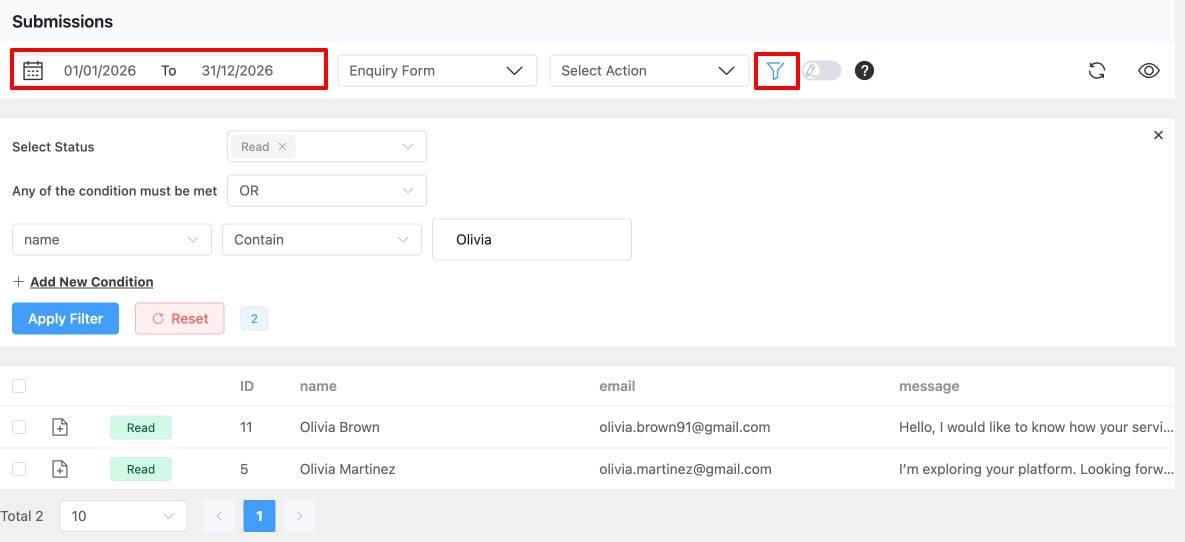Remove the Read status tag
Screen dimensions: 1185x542
282,147
